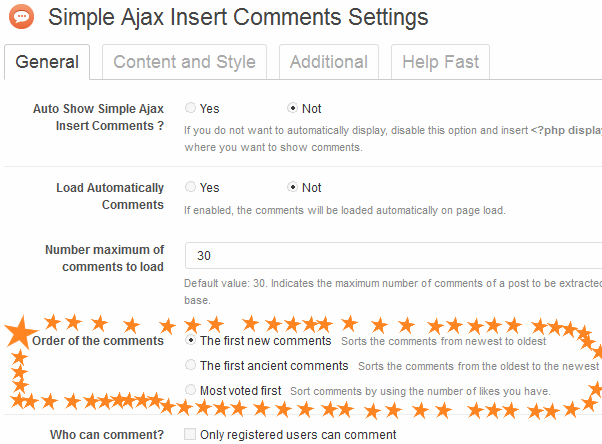The height and width of the screenshot is (444, 602).
Task: Go to the Additional tab
Action: click(328, 62)
